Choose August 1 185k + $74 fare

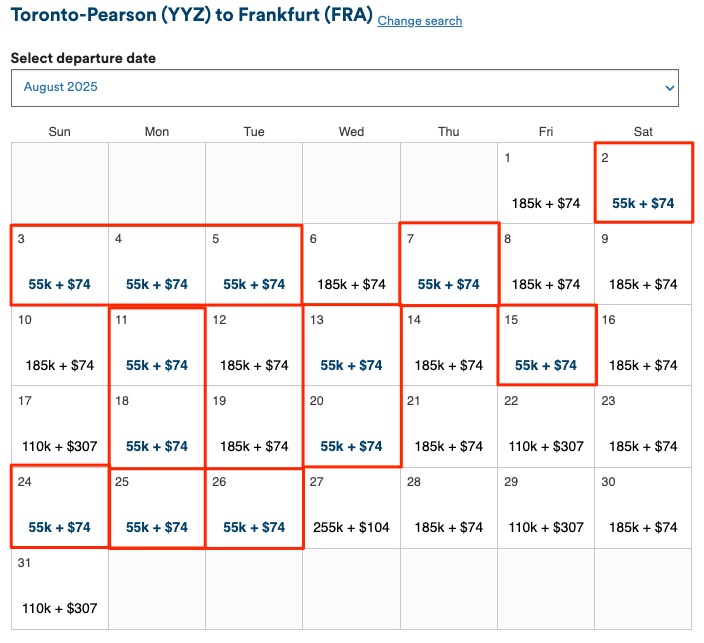546,203
